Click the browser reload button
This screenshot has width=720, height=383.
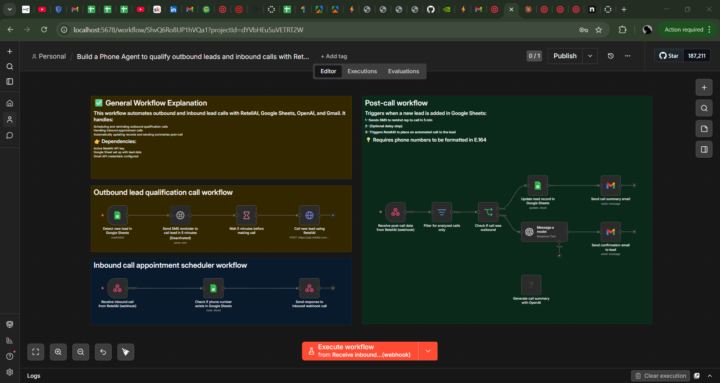point(44,30)
